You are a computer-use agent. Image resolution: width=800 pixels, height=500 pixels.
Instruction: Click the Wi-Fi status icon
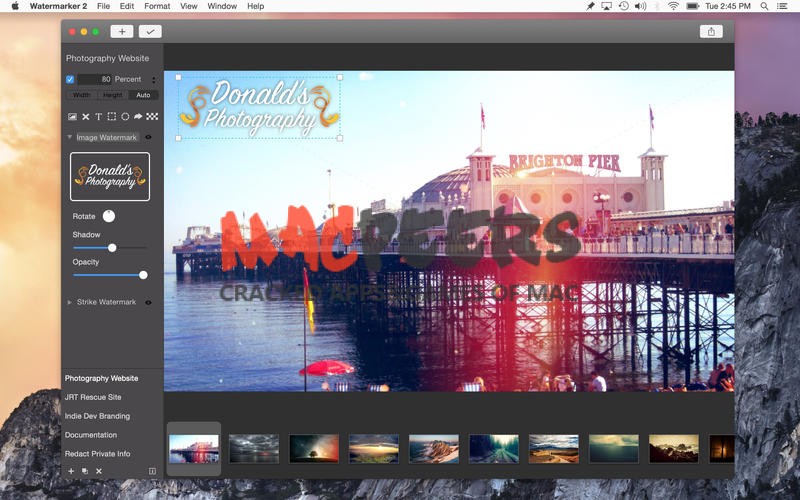pyautogui.click(x=673, y=6)
